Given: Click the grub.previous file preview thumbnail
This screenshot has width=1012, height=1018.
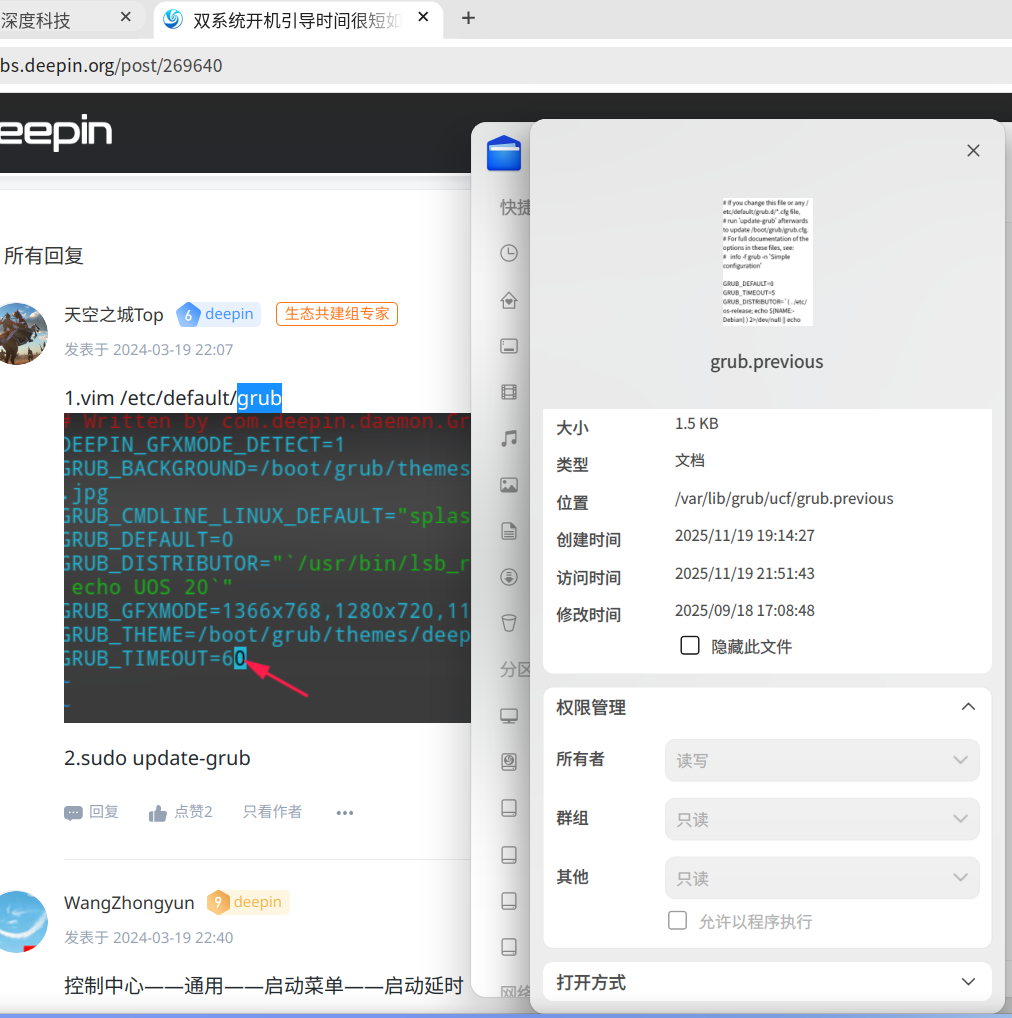Looking at the screenshot, I should 767,262.
